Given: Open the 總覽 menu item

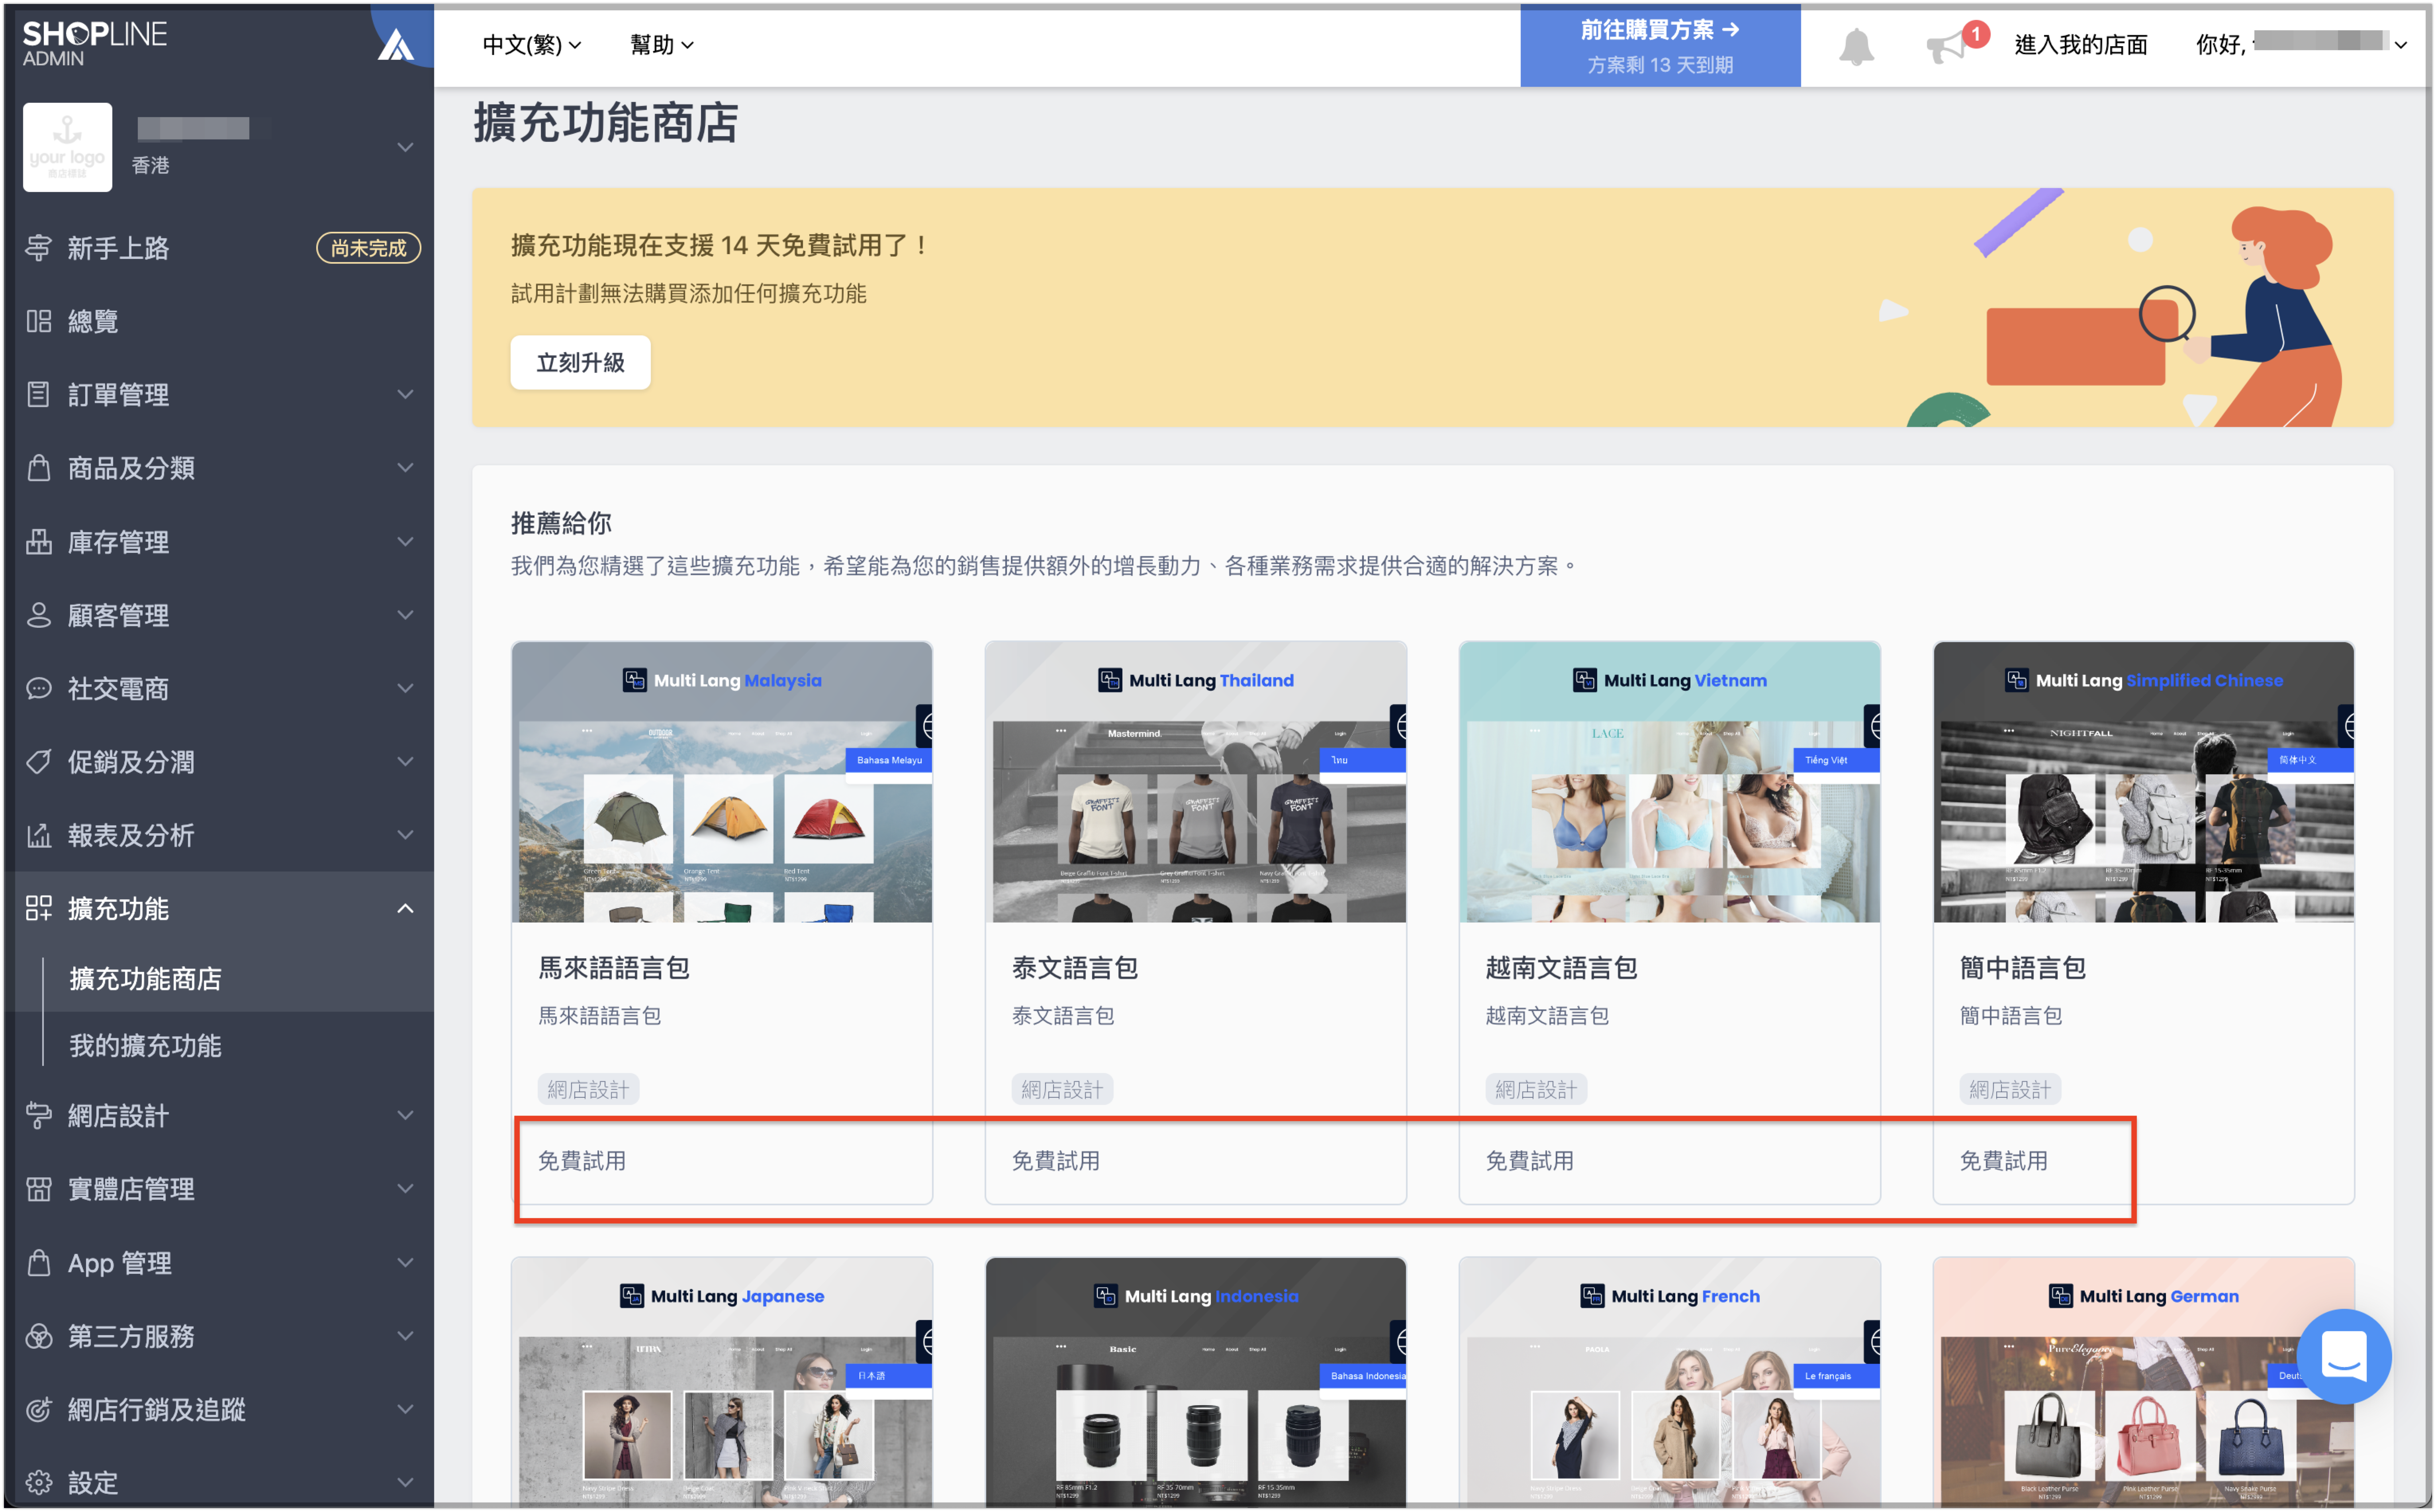Looking at the screenshot, I should tap(219, 321).
